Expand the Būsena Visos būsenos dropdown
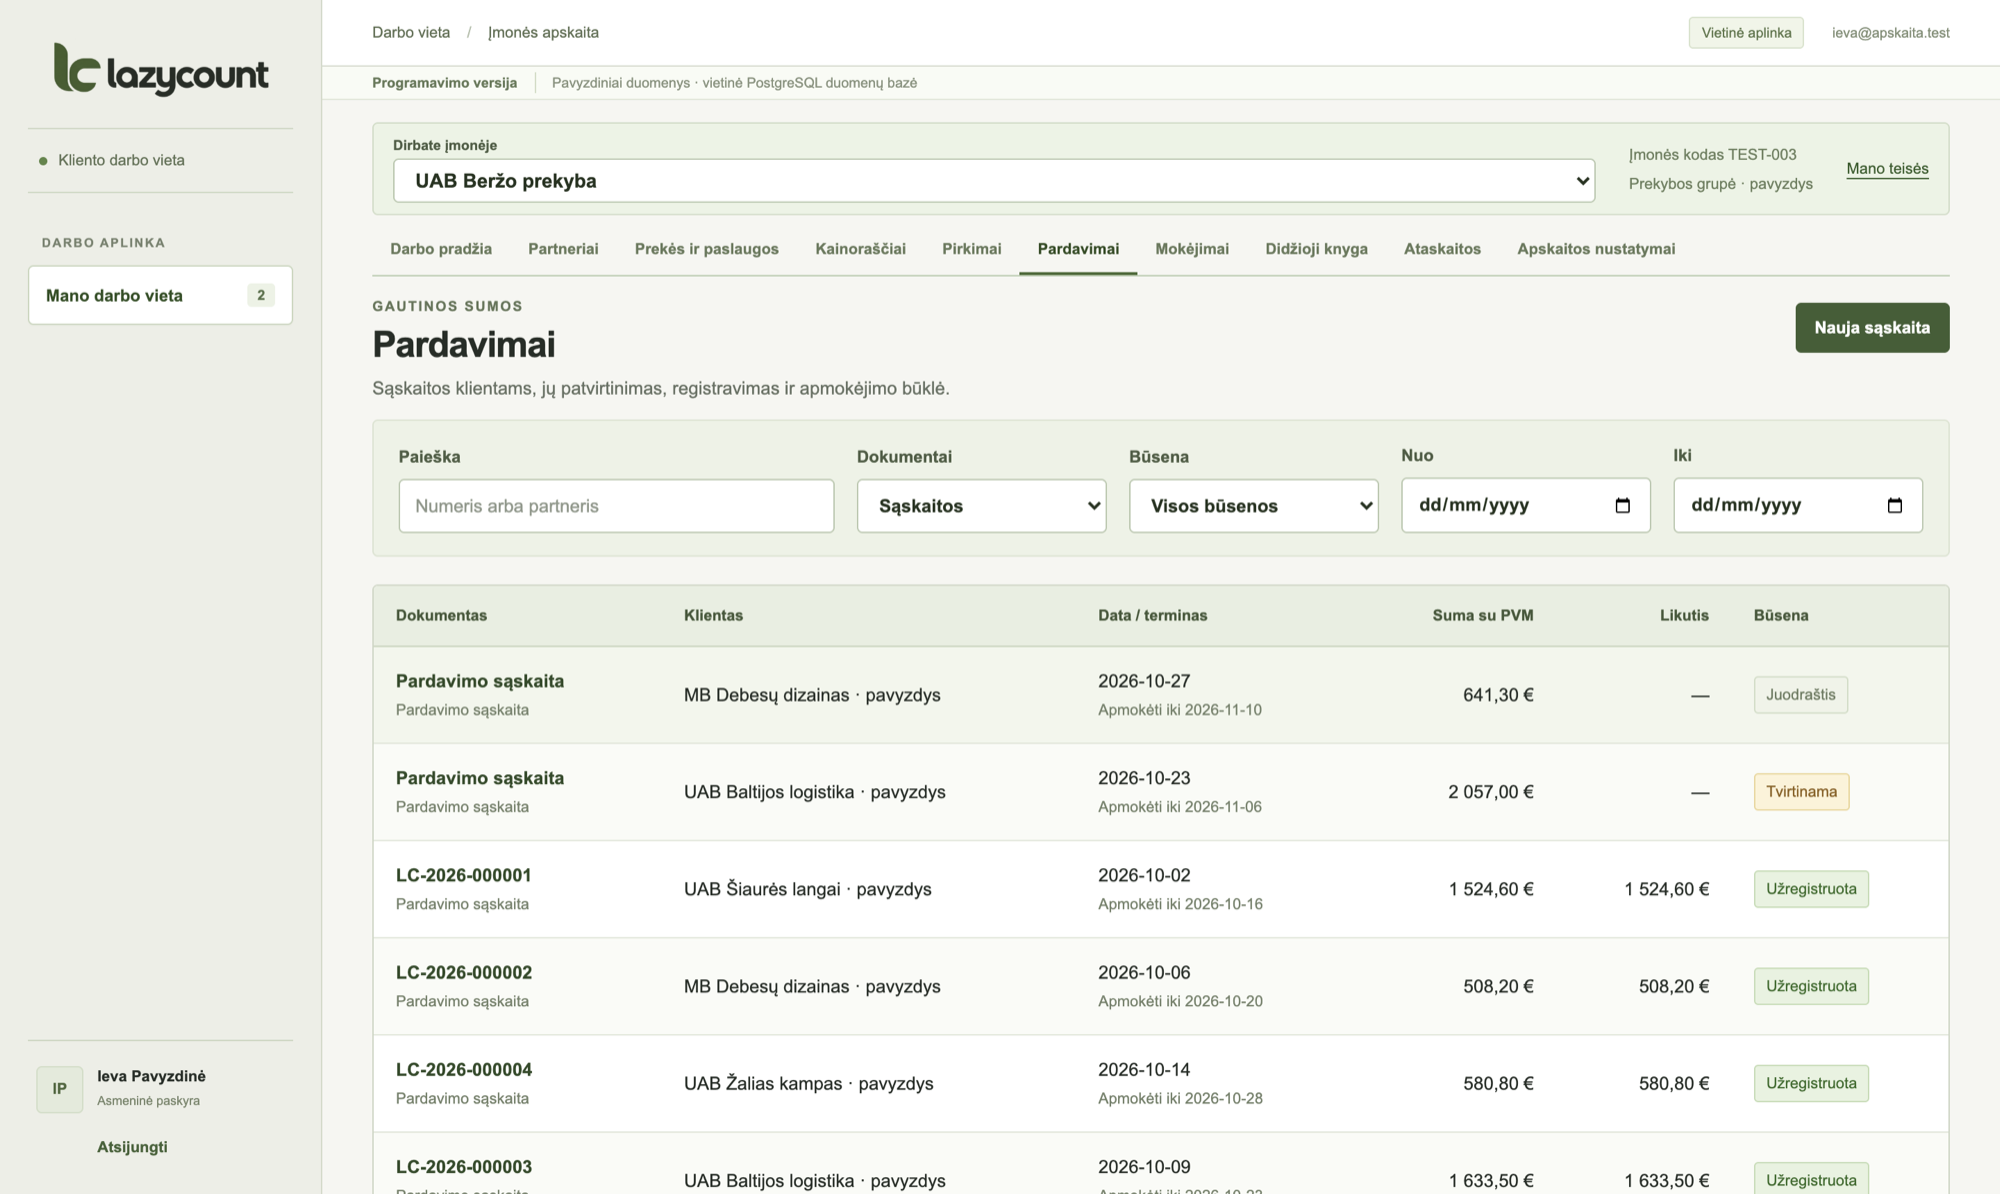This screenshot has width=2000, height=1194. [1253, 506]
